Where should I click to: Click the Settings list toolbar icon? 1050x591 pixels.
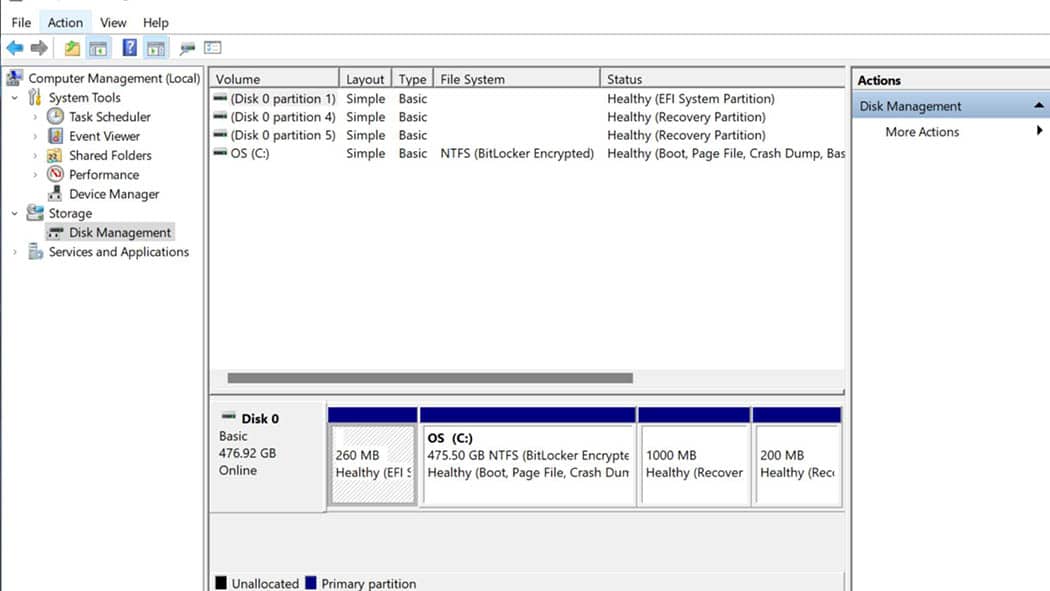[x=213, y=48]
